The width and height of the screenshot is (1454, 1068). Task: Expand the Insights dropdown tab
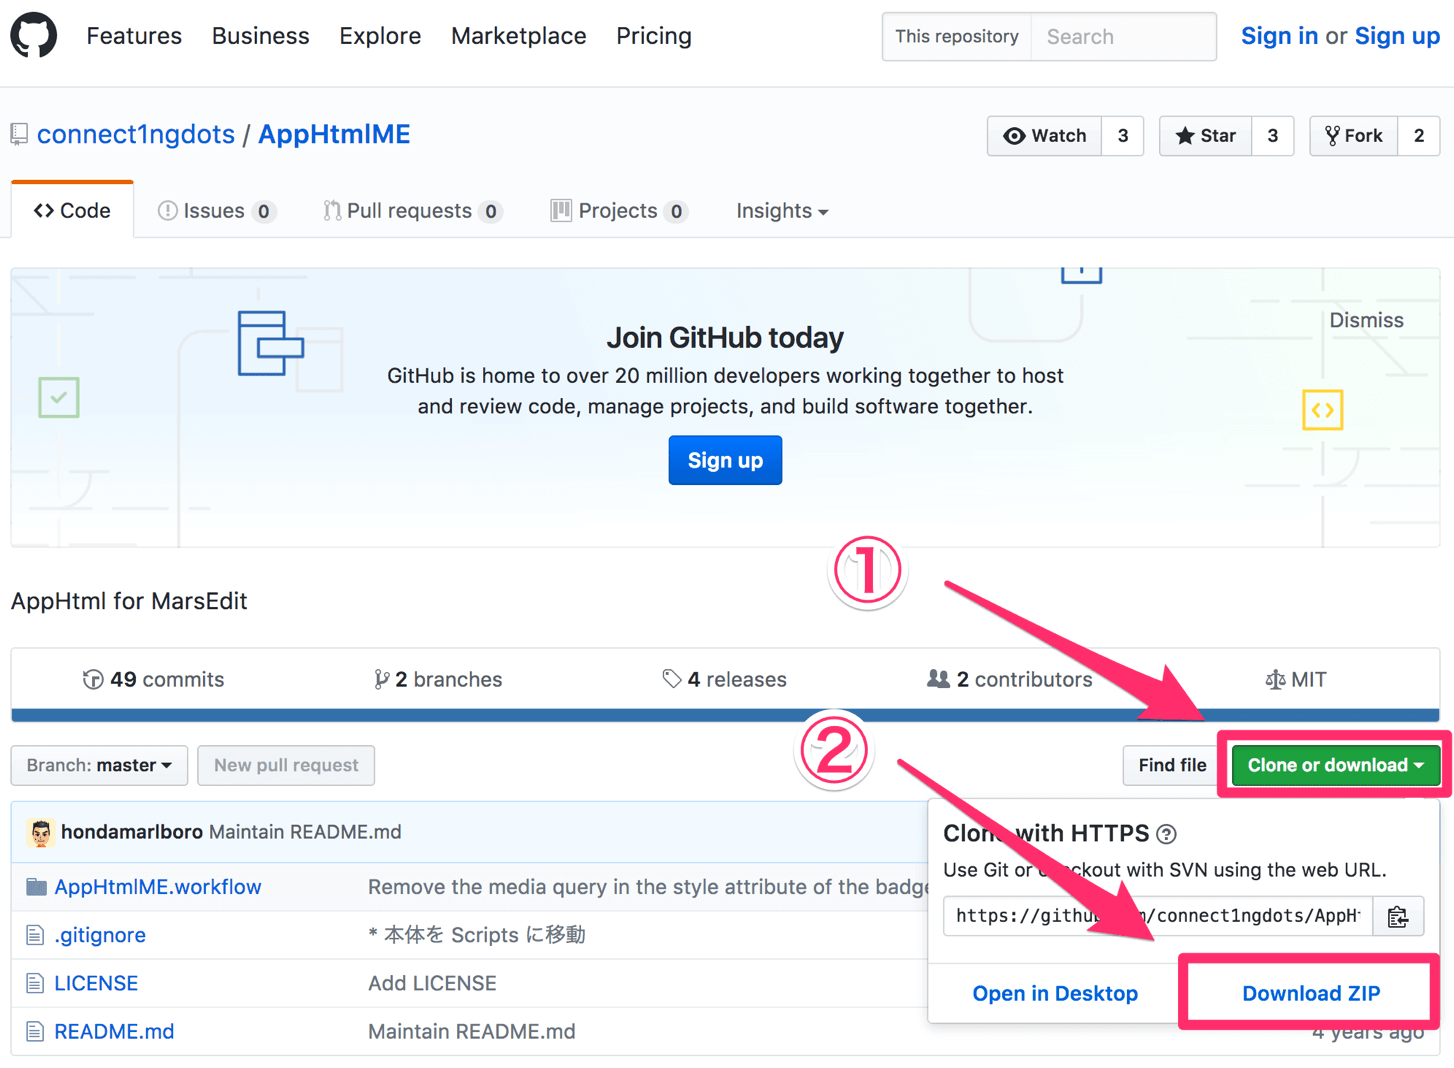click(782, 211)
